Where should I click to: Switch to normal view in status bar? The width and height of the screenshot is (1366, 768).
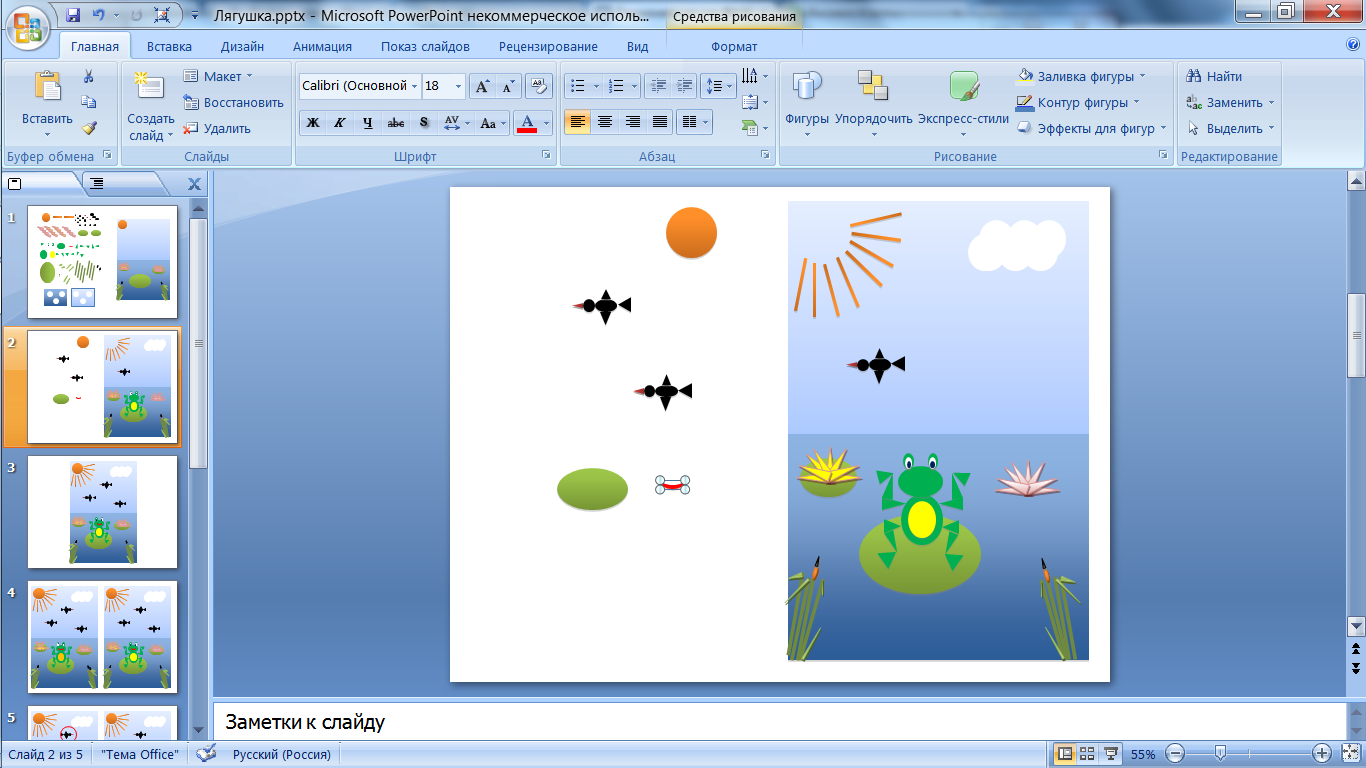(1065, 753)
